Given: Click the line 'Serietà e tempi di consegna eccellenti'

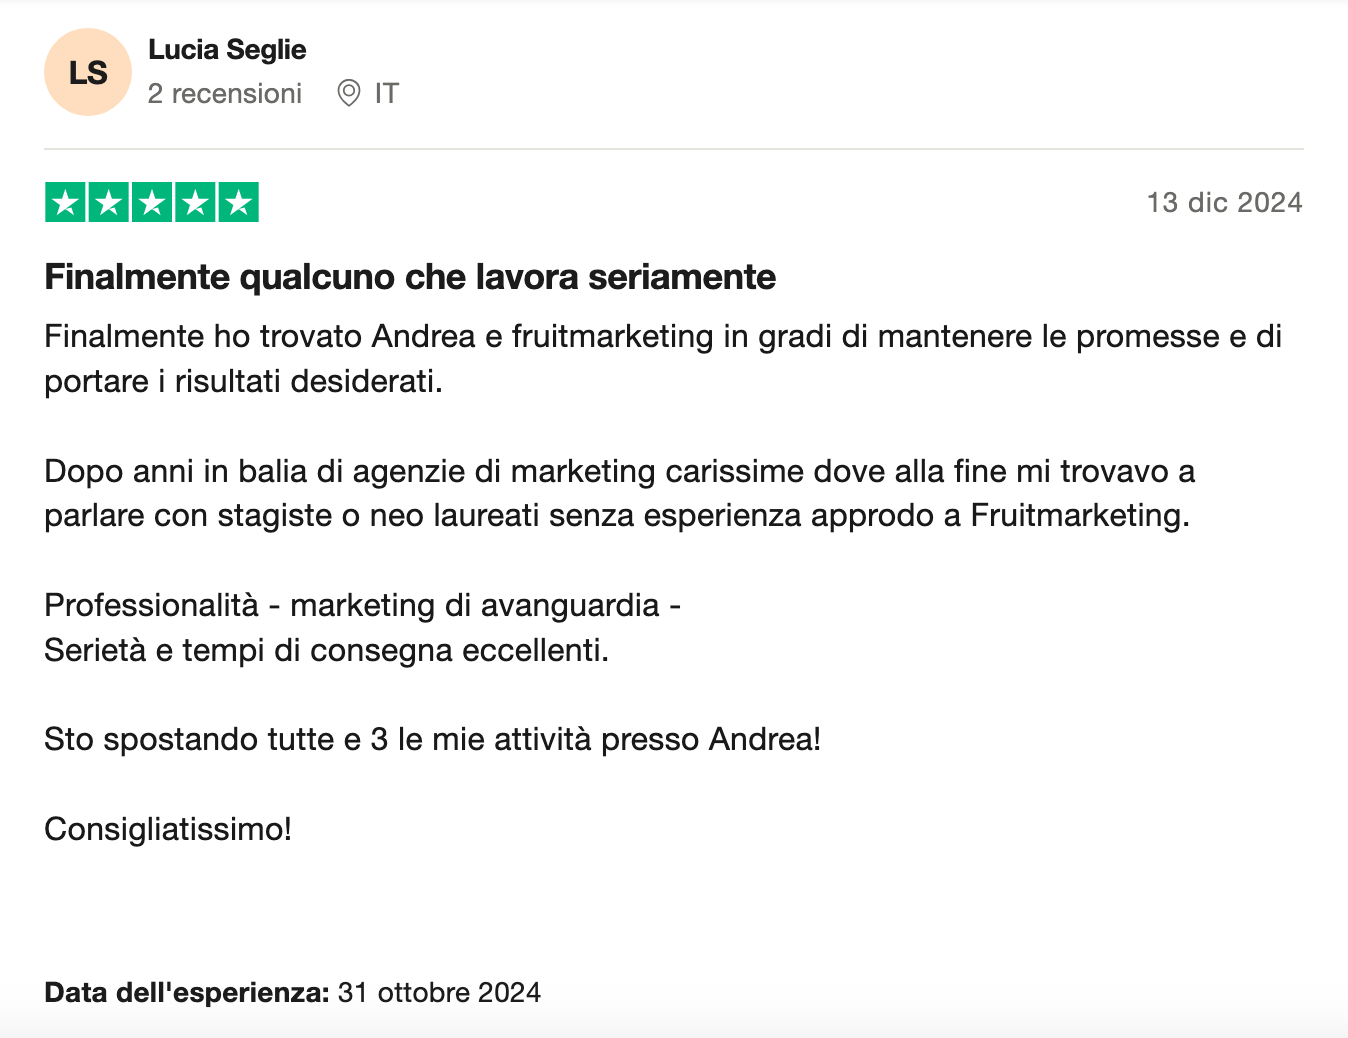Looking at the screenshot, I should coord(327,650).
